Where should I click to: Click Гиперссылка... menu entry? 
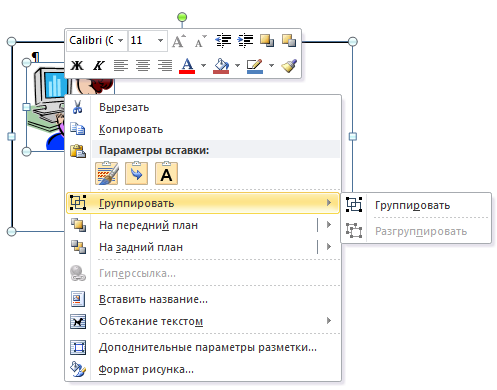pos(203,273)
